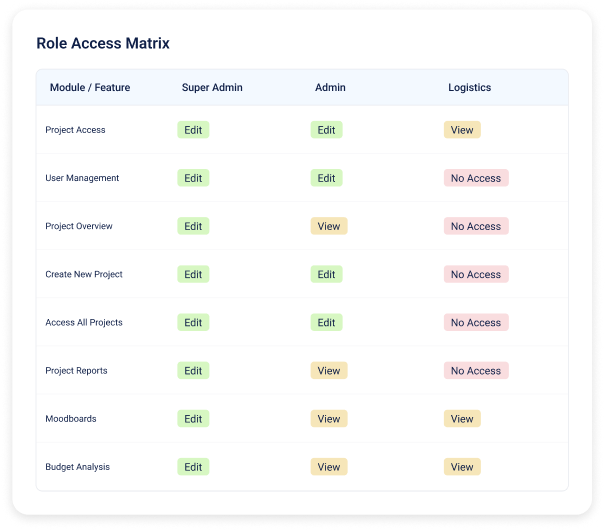Click Admin Edit badge for Create New Project

click(326, 274)
